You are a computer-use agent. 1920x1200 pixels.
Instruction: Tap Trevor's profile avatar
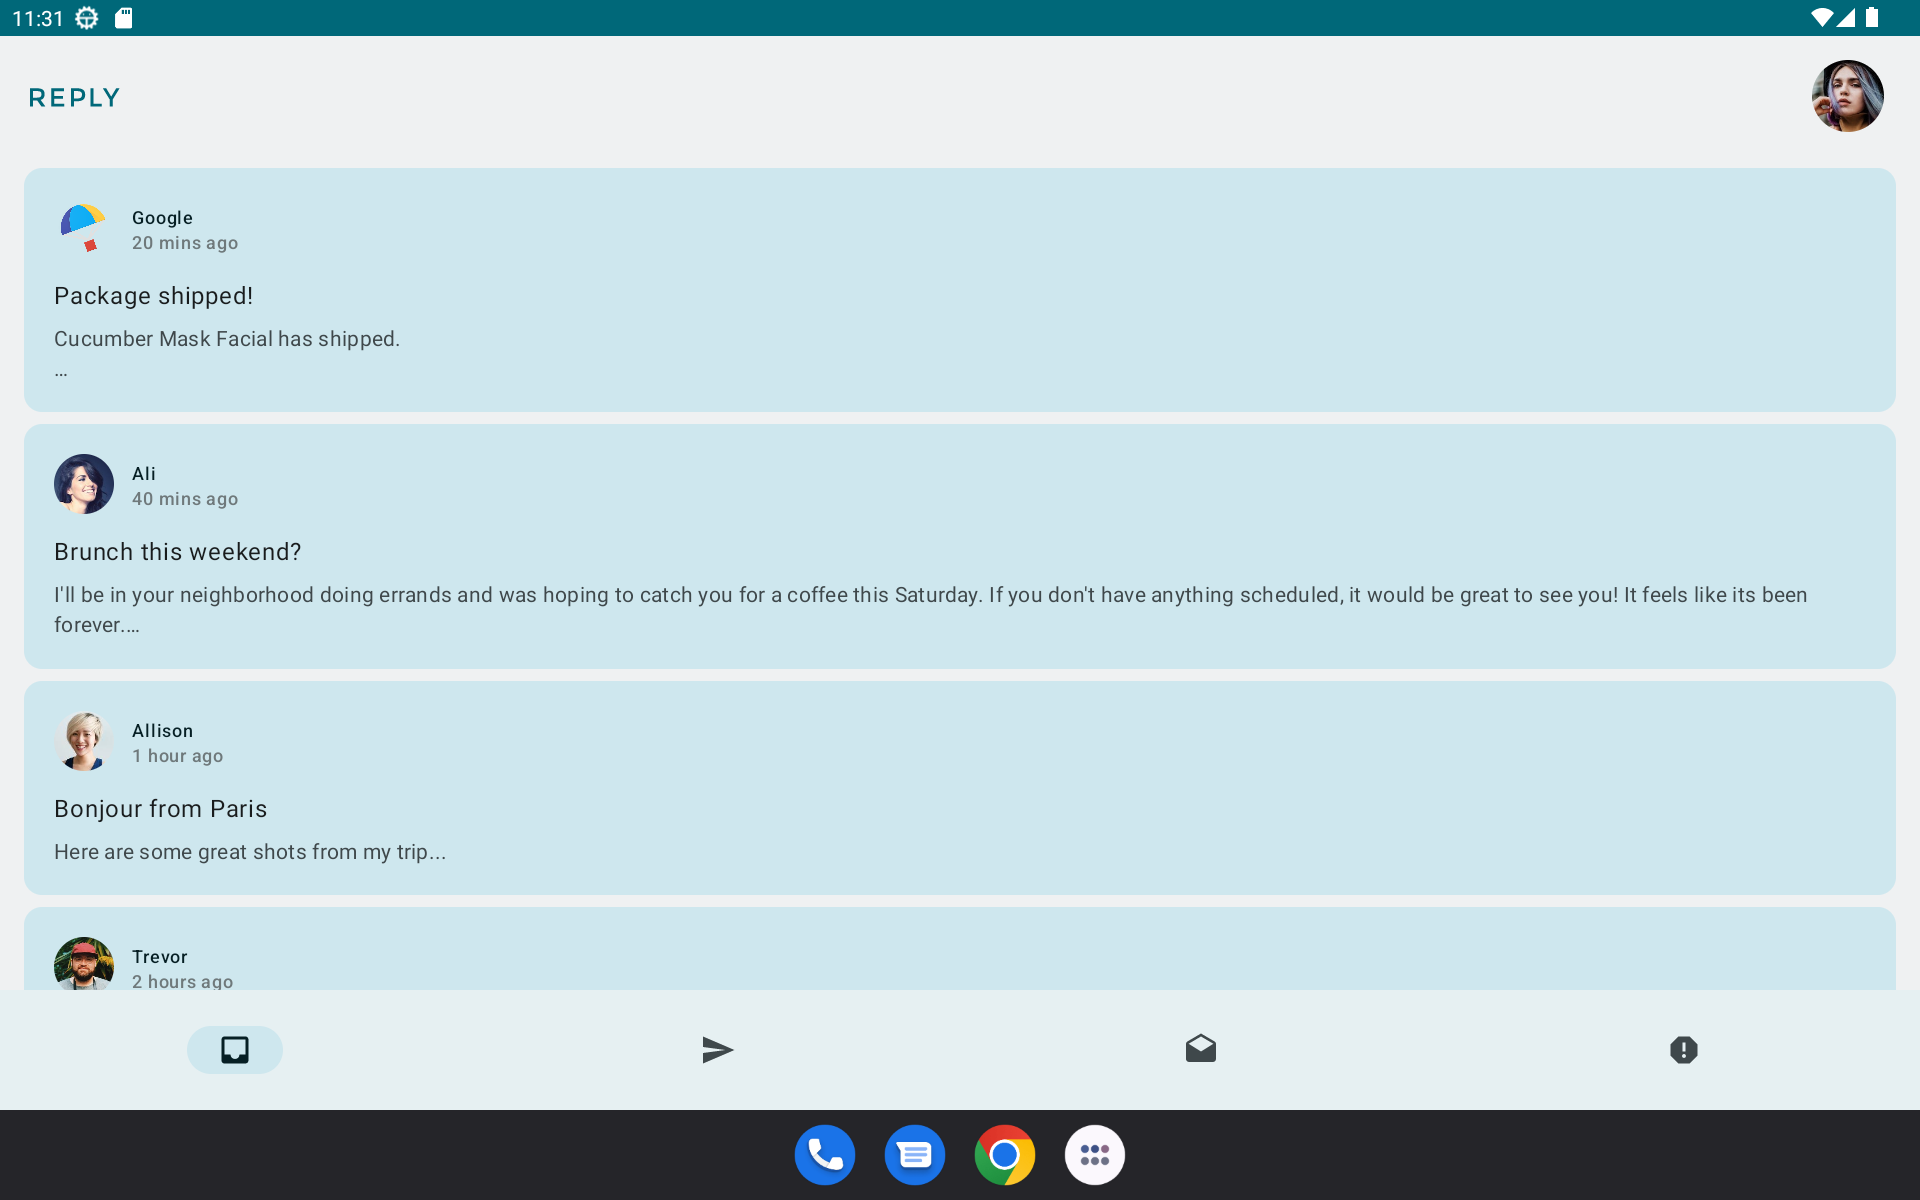84,964
